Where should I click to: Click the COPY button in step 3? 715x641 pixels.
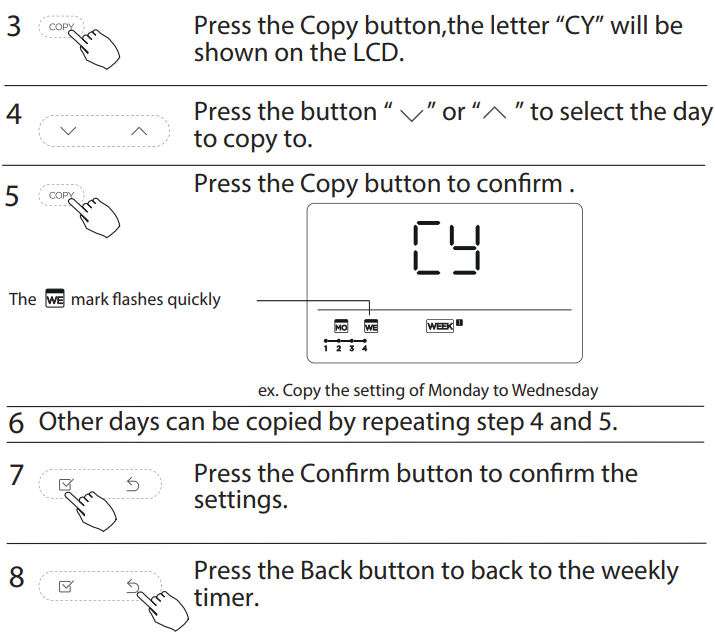tap(61, 27)
